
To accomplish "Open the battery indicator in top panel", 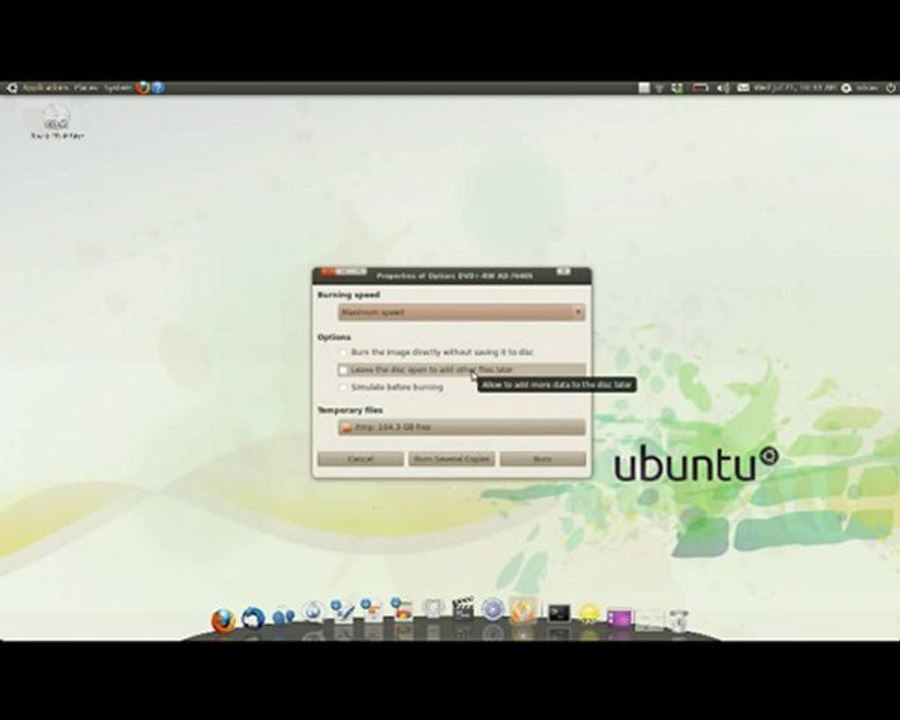I will (700, 88).
